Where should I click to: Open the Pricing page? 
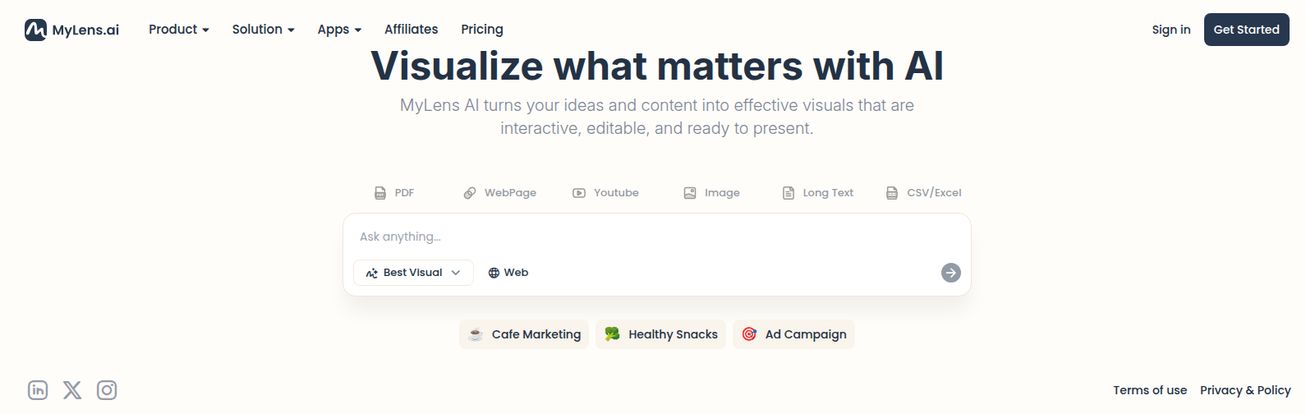pyautogui.click(x=482, y=30)
